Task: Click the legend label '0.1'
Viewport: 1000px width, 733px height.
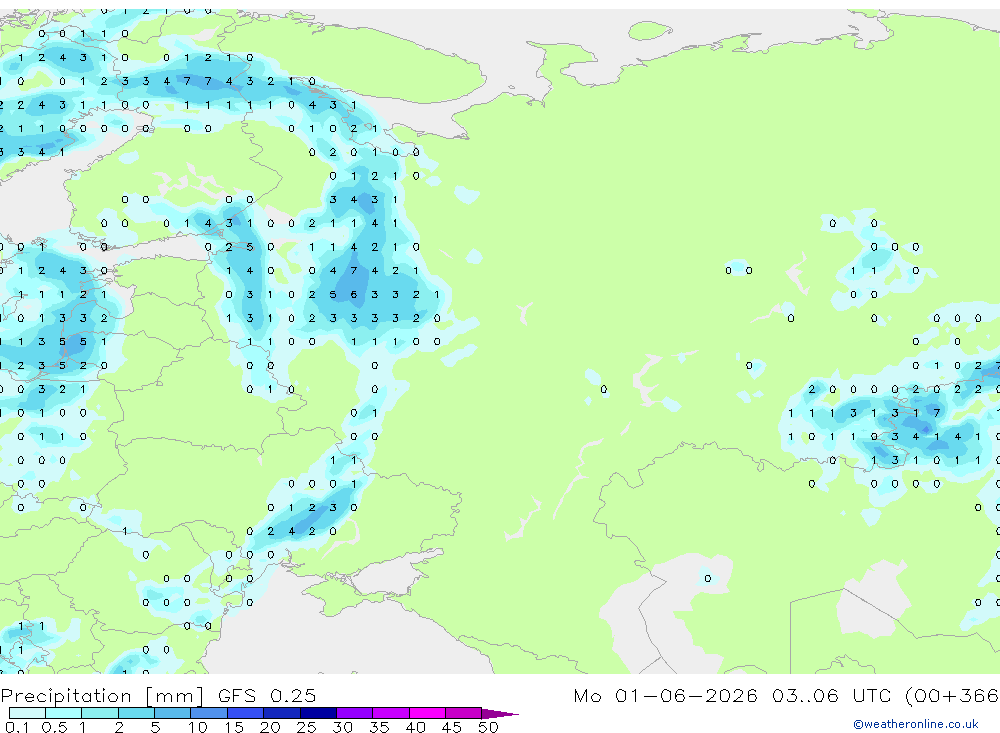Action: tap(17, 727)
